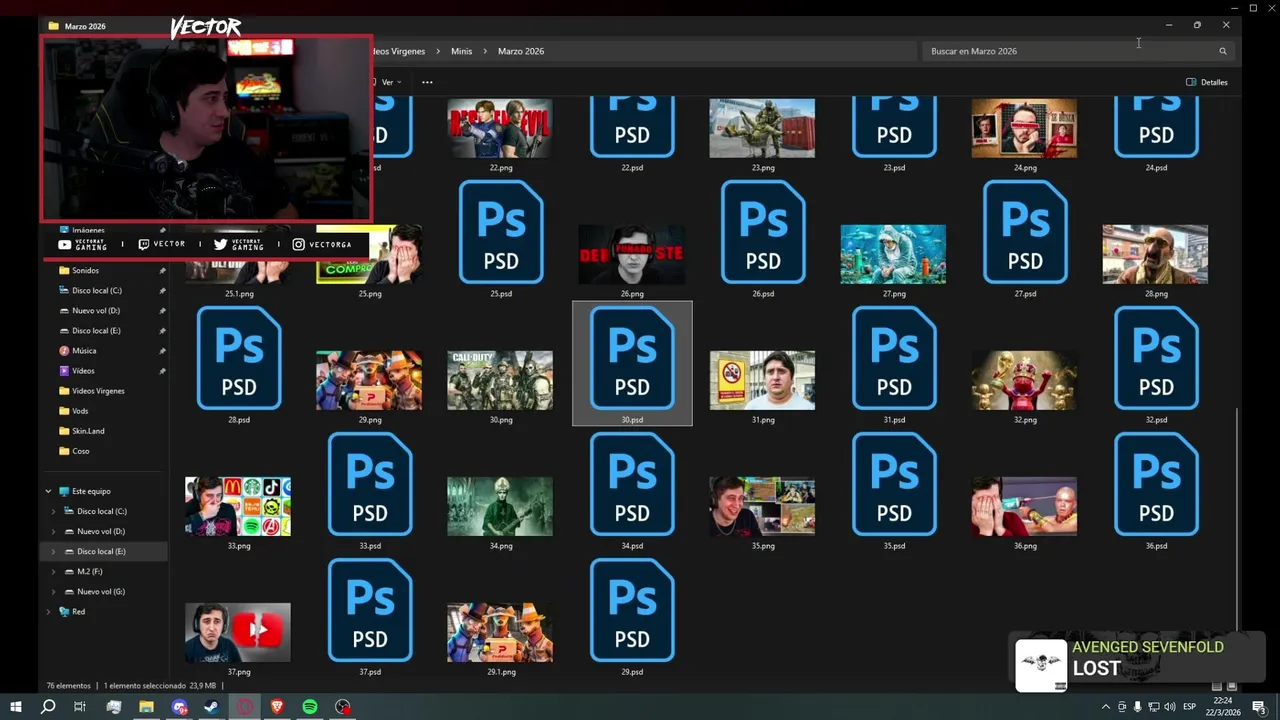Toggle the Detalles pane button
Image resolution: width=1280 pixels, height=720 pixels.
coord(1207,82)
